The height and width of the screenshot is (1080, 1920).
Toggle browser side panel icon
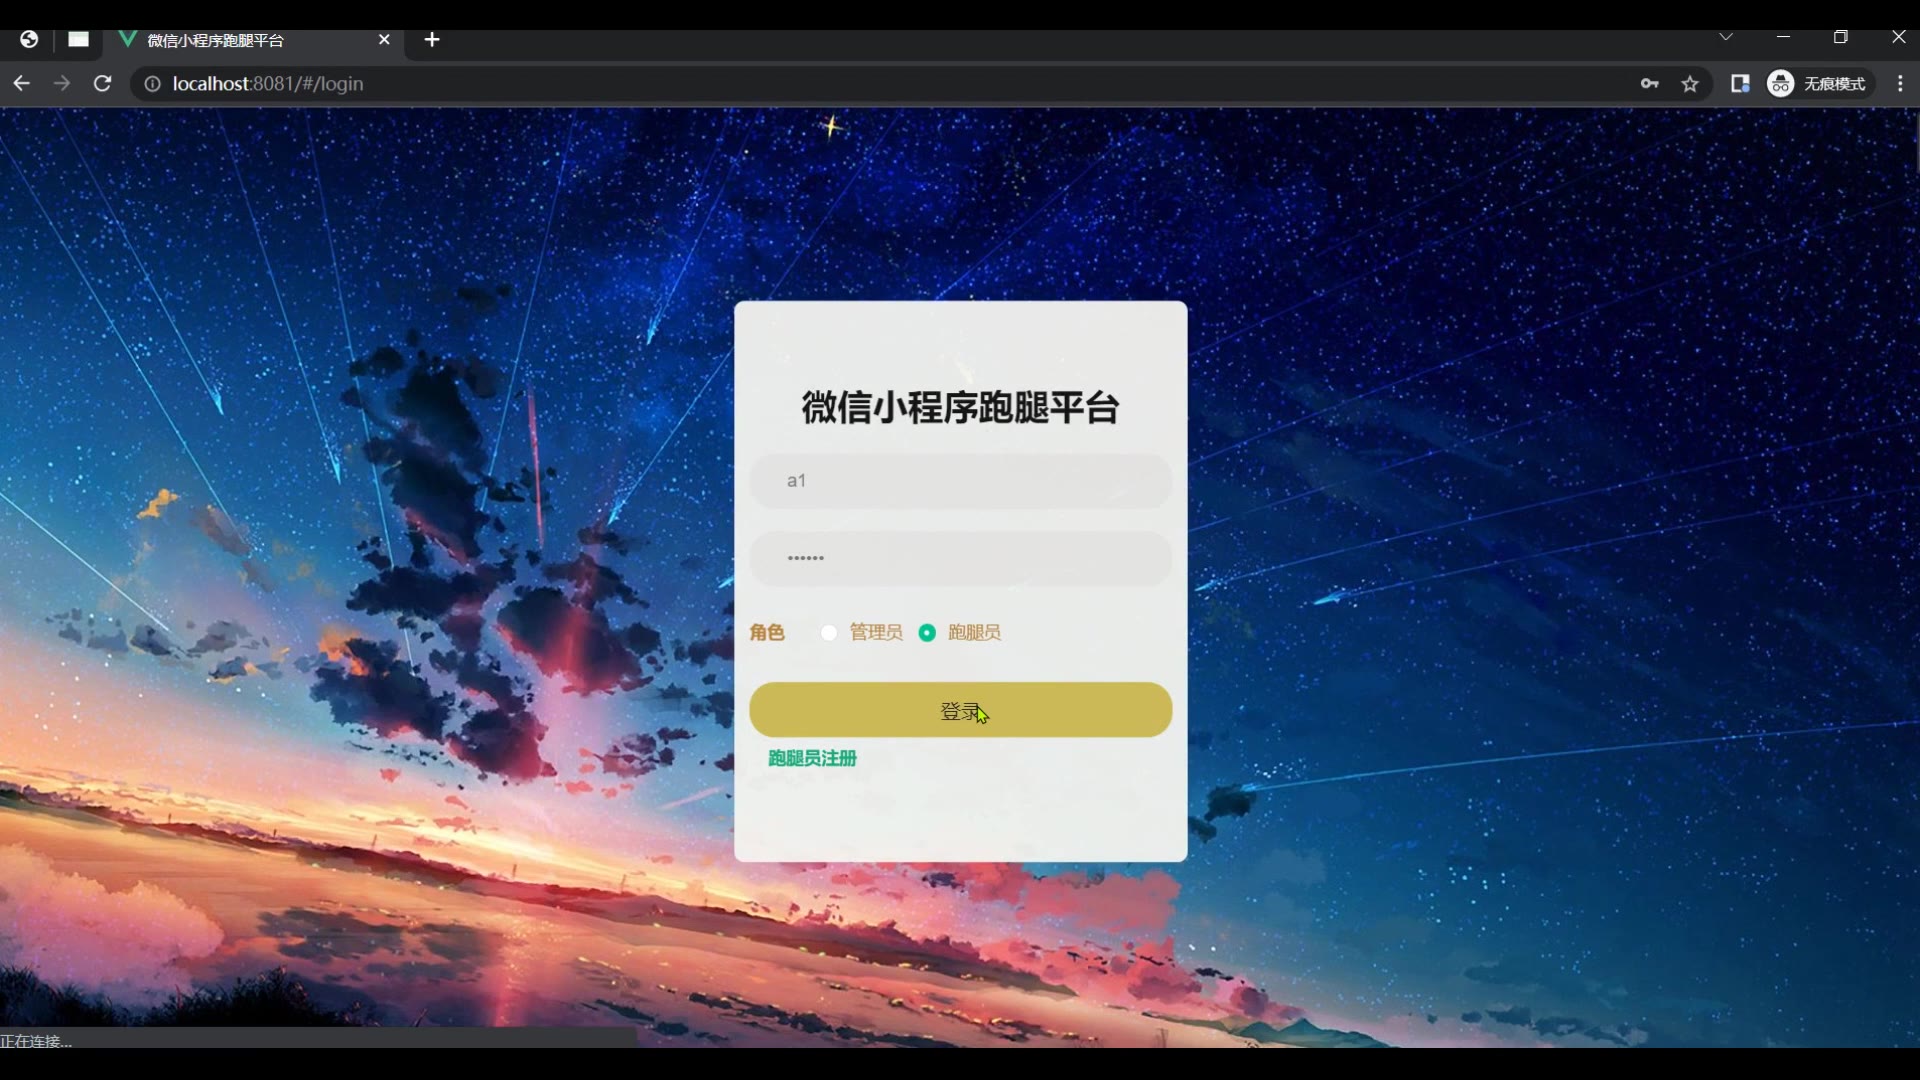click(1740, 84)
